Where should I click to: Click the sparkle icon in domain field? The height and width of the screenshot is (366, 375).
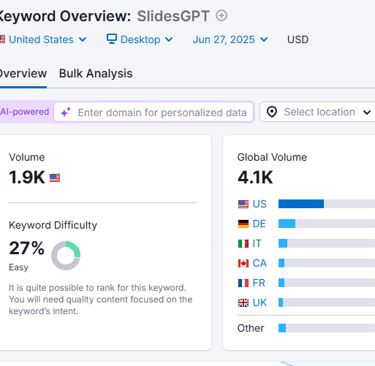point(66,112)
